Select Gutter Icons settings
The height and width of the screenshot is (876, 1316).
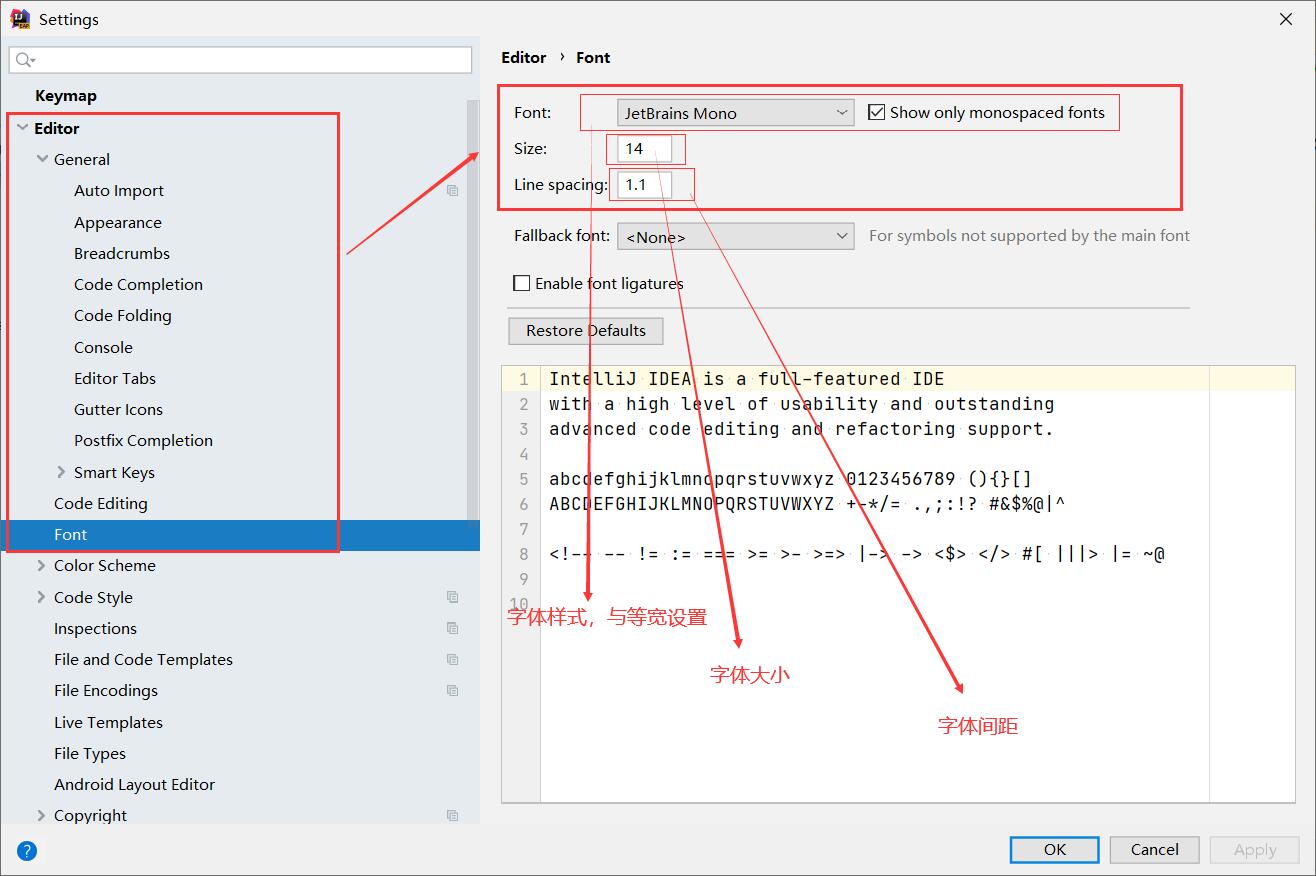coord(118,409)
